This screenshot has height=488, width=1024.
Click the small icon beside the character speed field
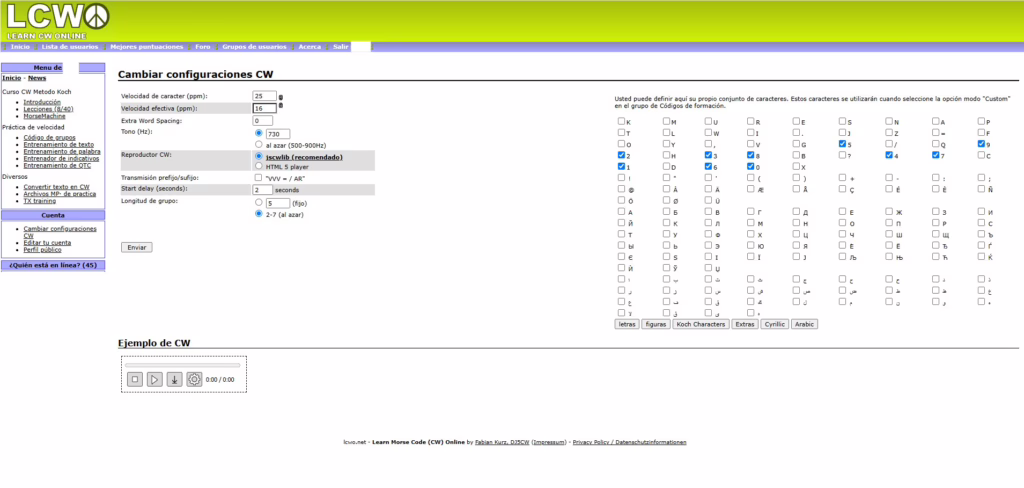click(x=281, y=97)
